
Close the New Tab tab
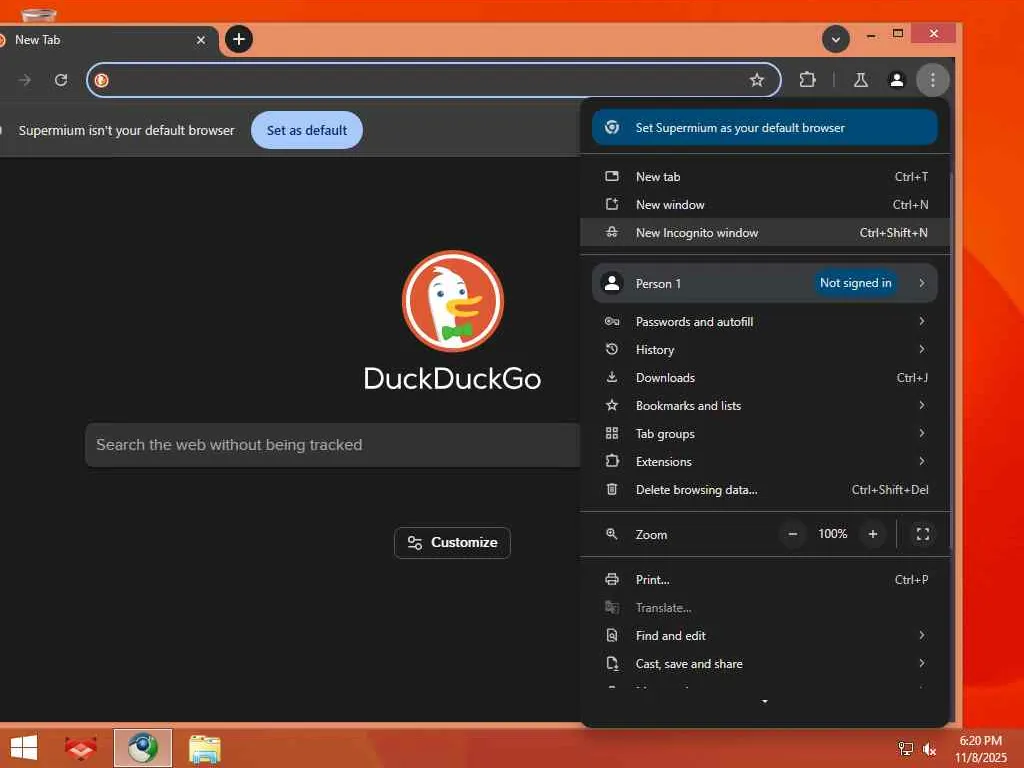coord(200,40)
